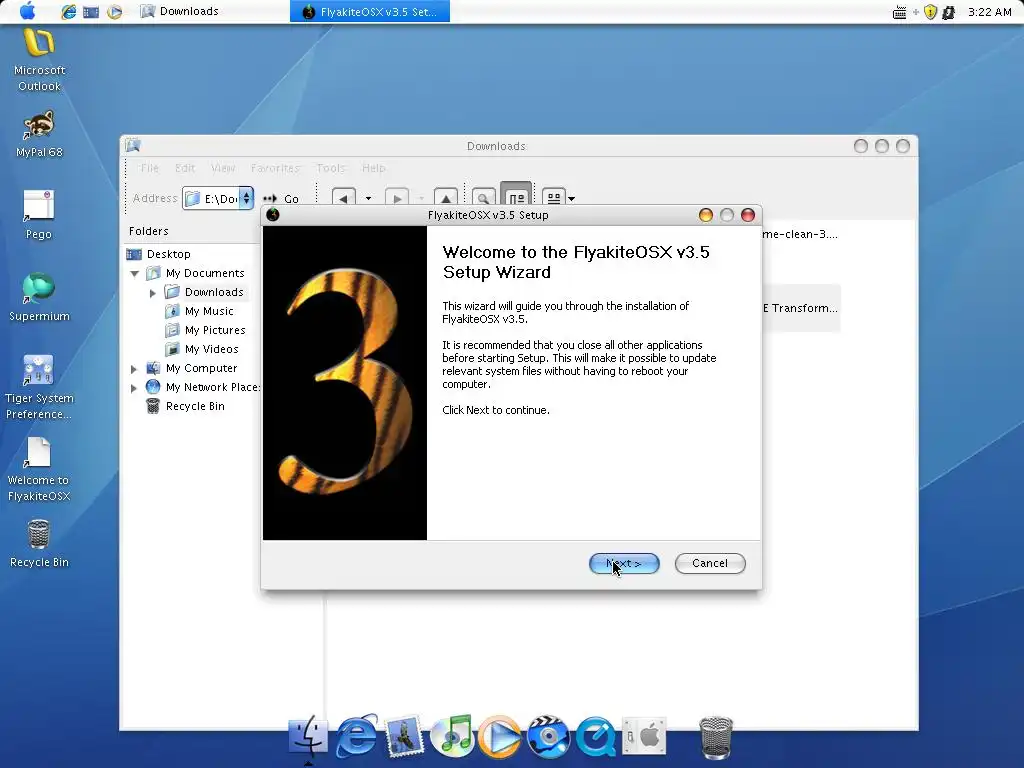Click the Up folder toolbar button

tap(446, 197)
